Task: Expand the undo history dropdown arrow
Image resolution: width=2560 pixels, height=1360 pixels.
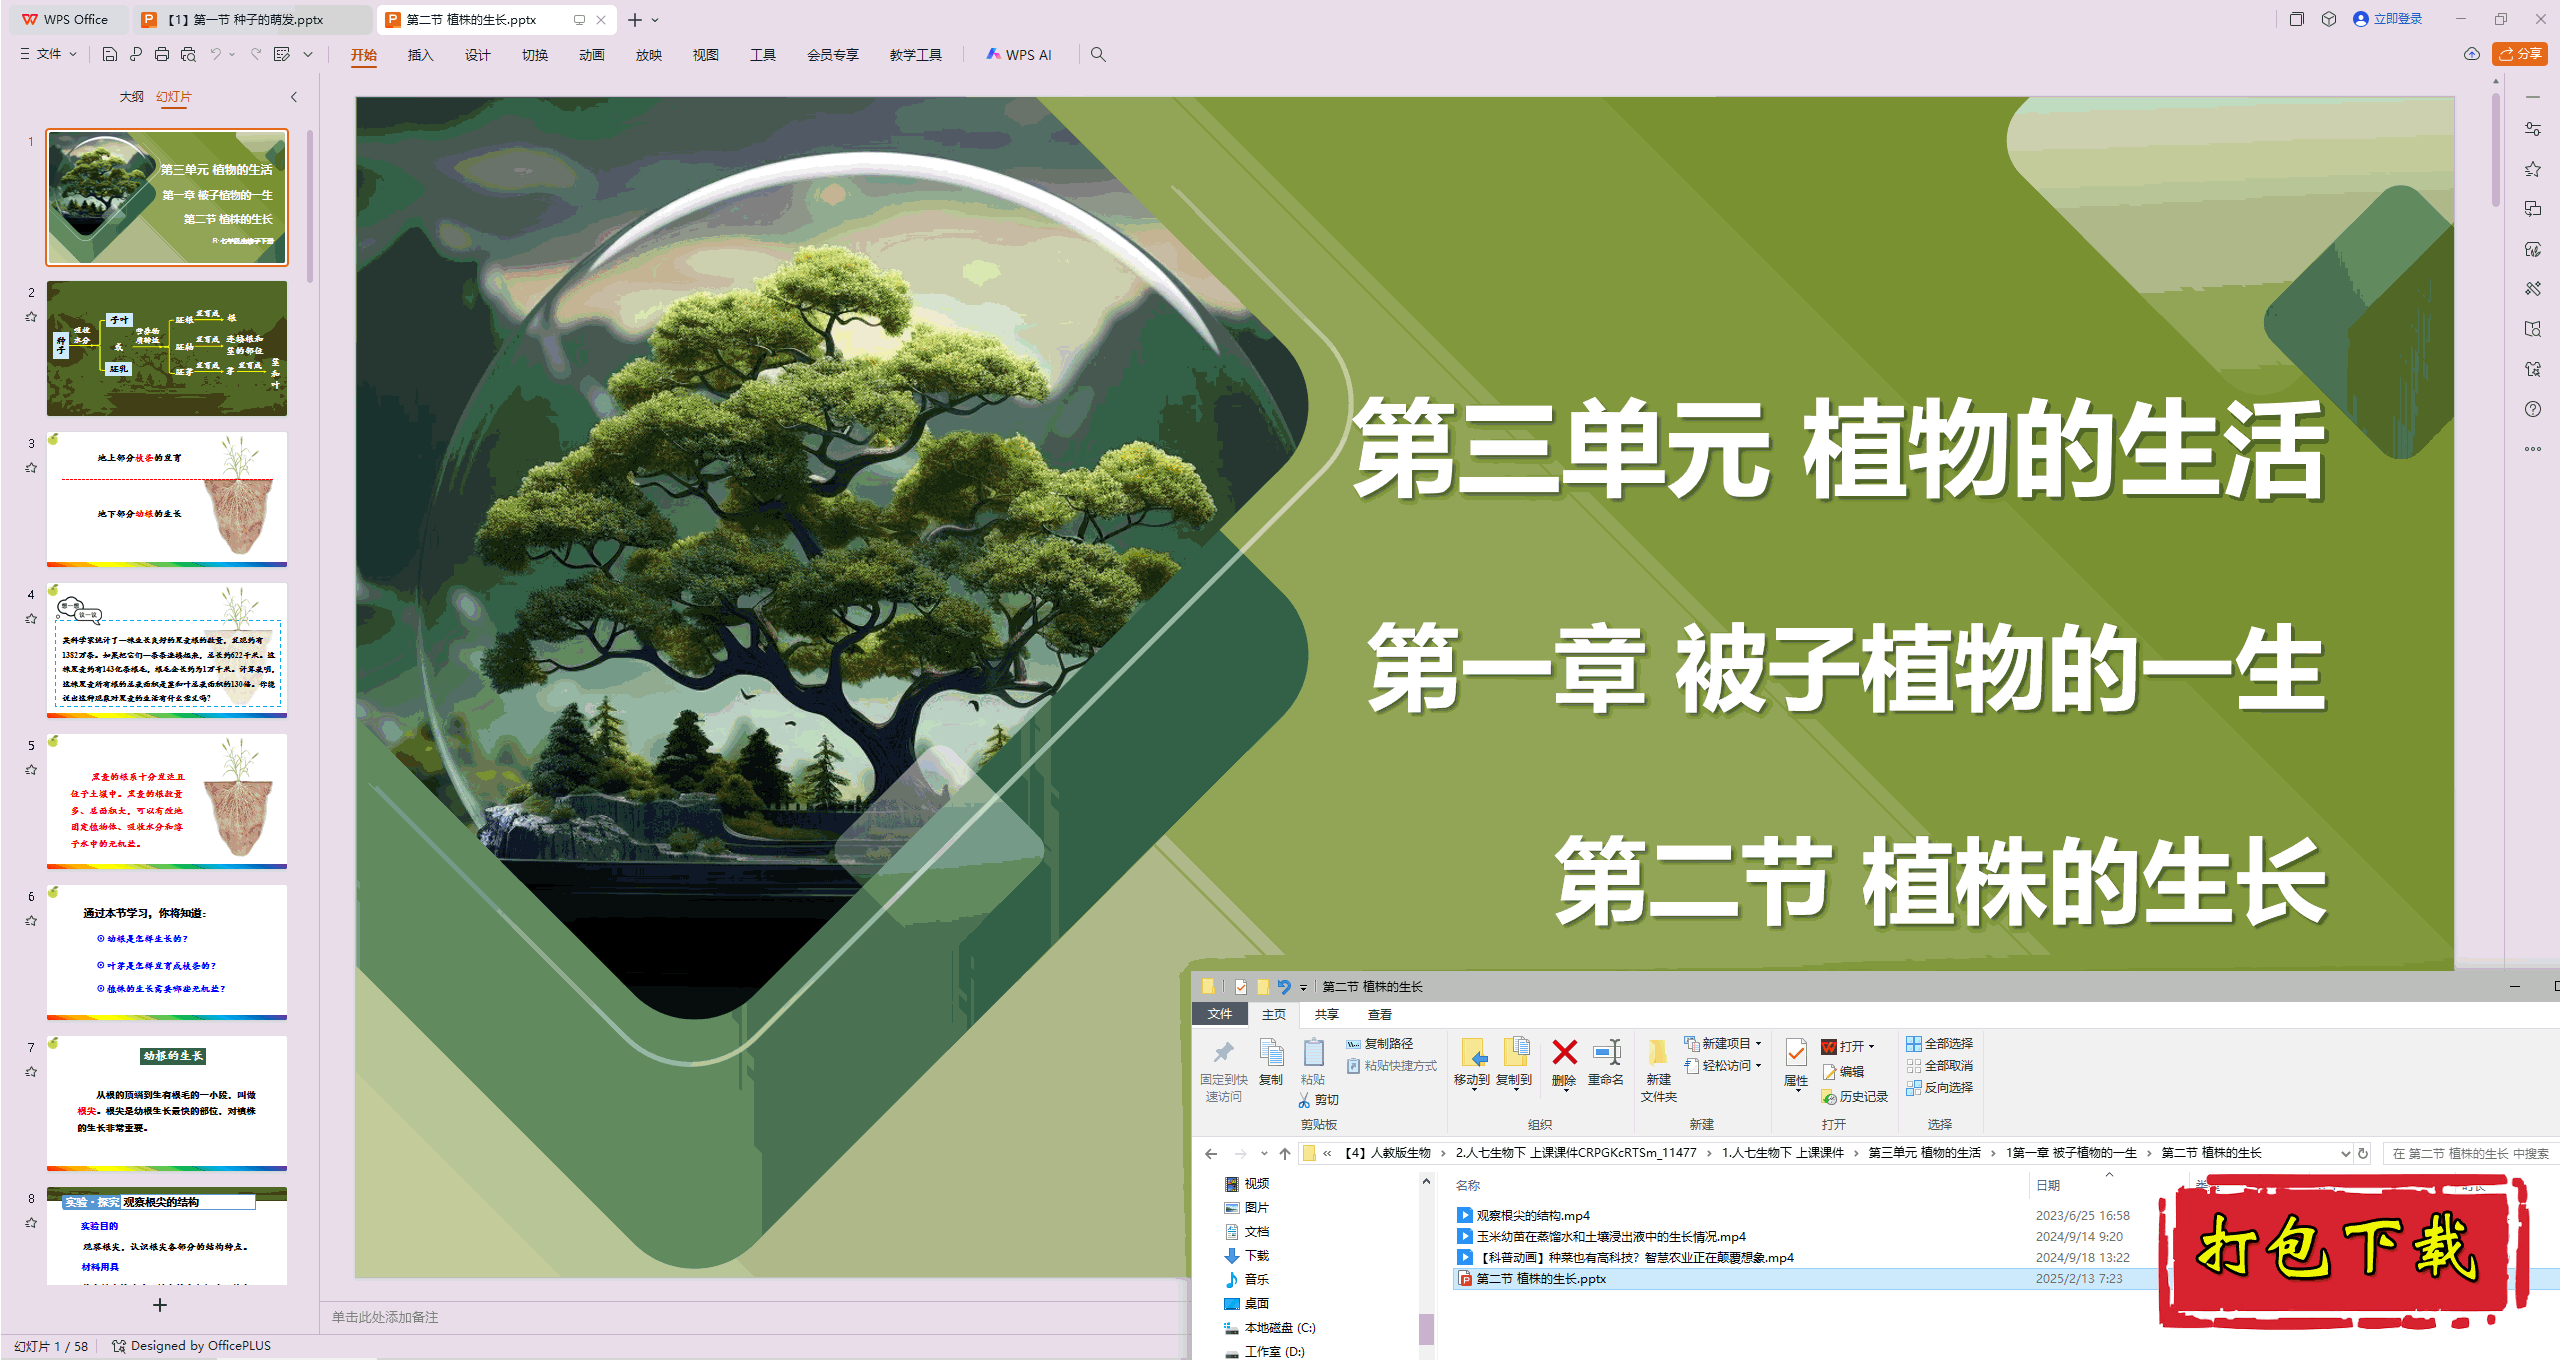Action: pyautogui.click(x=232, y=54)
